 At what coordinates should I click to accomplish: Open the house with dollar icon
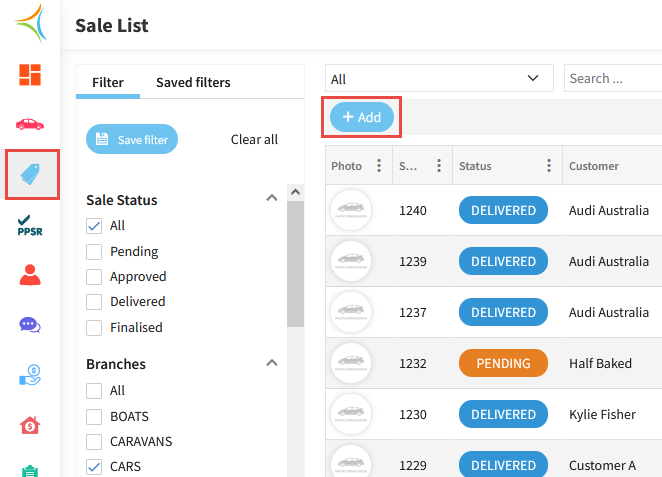pyautogui.click(x=30, y=425)
